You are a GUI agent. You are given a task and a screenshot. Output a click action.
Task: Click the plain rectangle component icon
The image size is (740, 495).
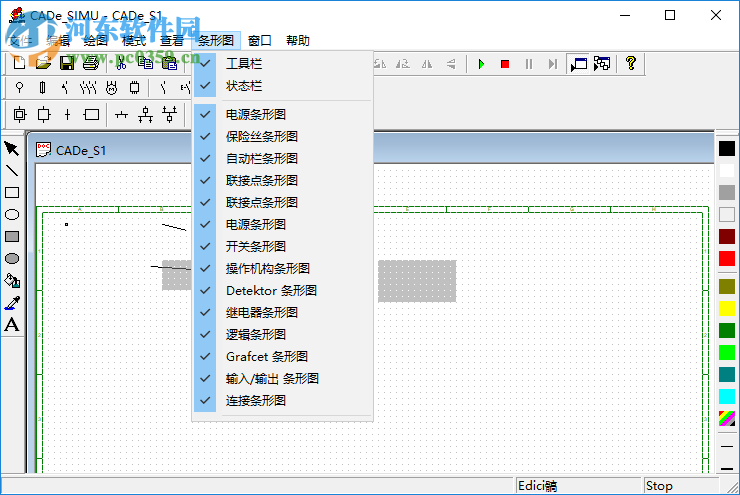coord(91,115)
